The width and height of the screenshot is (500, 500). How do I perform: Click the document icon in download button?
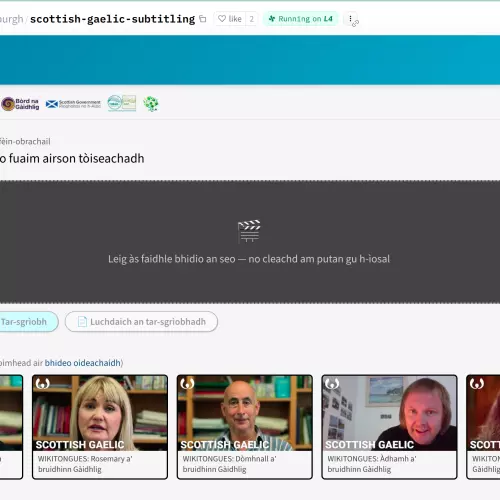point(82,322)
